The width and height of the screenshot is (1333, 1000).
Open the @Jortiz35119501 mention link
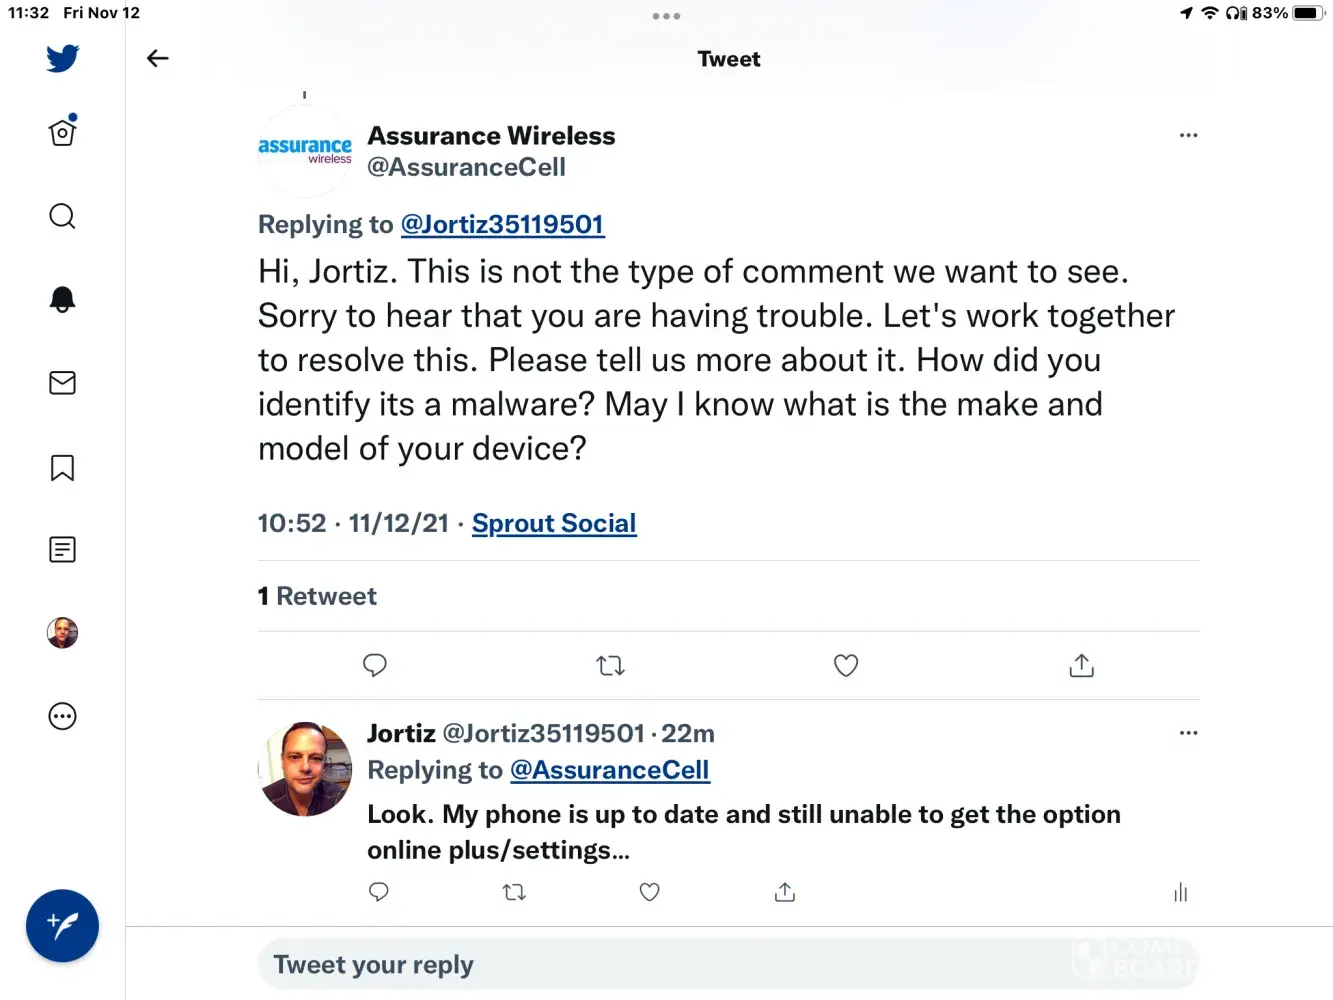tap(502, 224)
